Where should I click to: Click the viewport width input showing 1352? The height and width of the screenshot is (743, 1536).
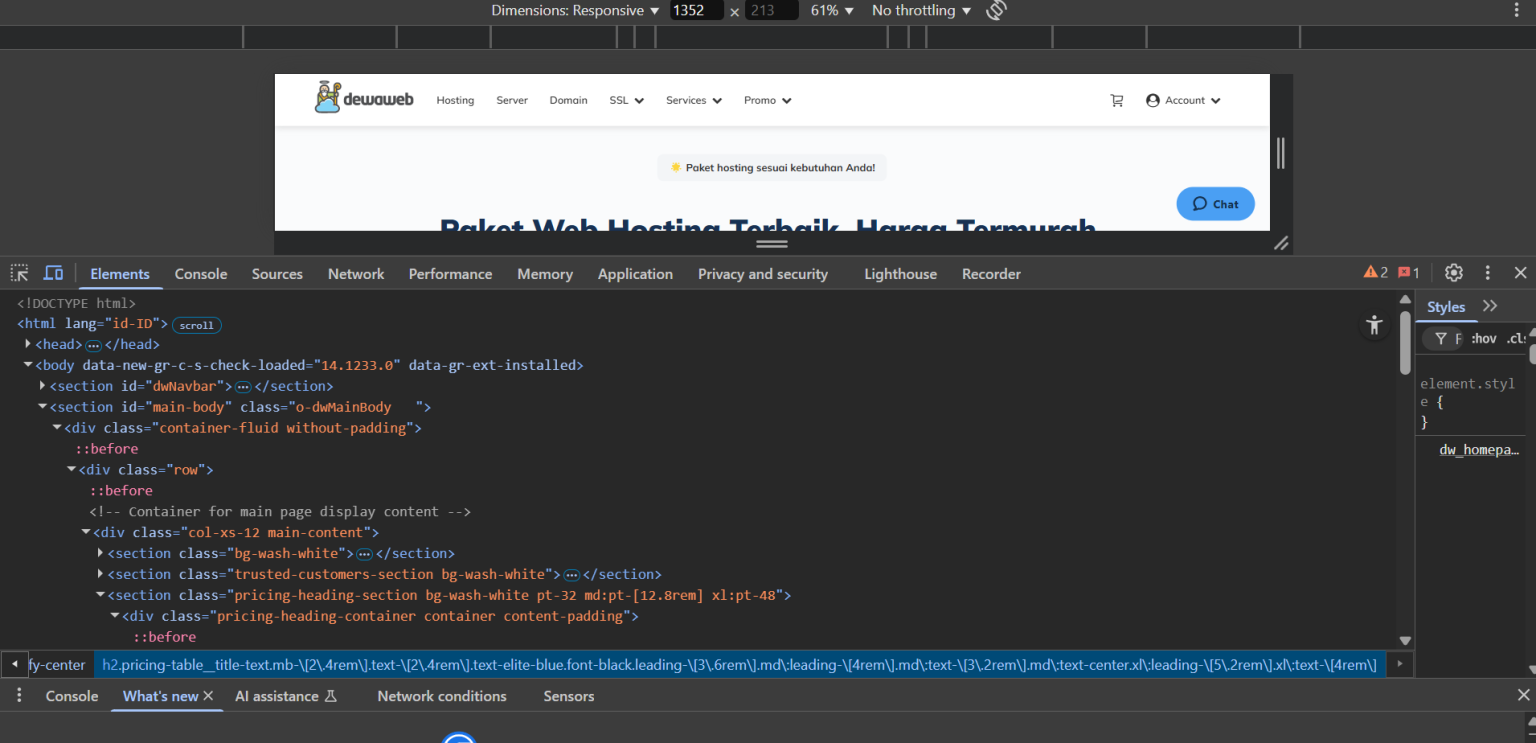pos(696,11)
